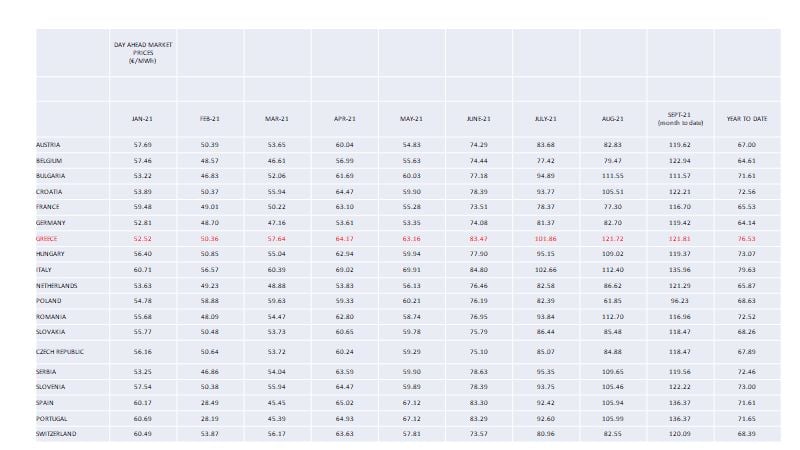
Task: Click the PORTUGAL row label
Action: pyautogui.click(x=52, y=419)
